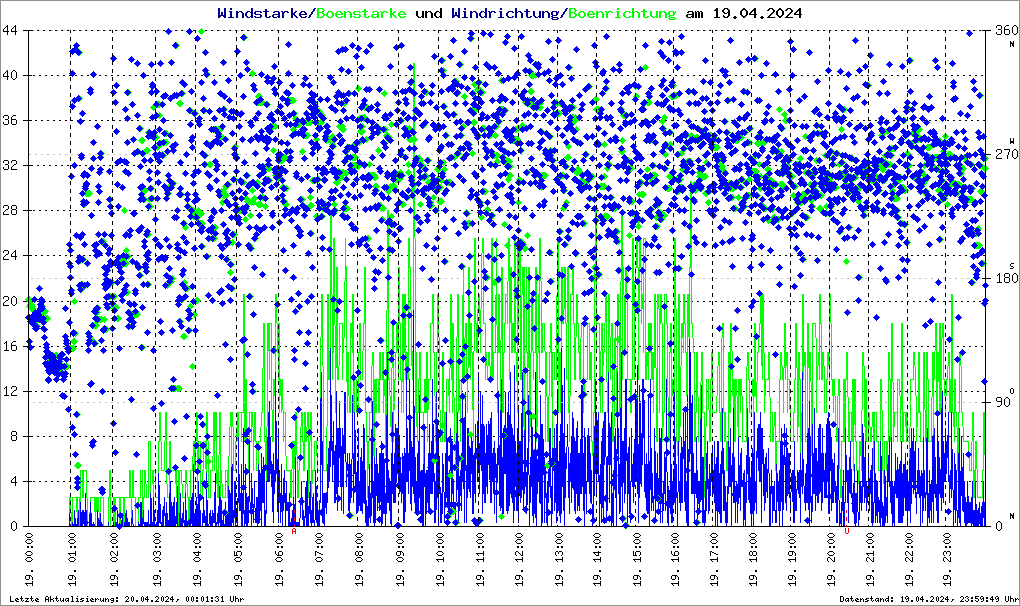Click the '19. 04:00' time label
This screenshot has height=606, width=1020.
[x=198, y=560]
